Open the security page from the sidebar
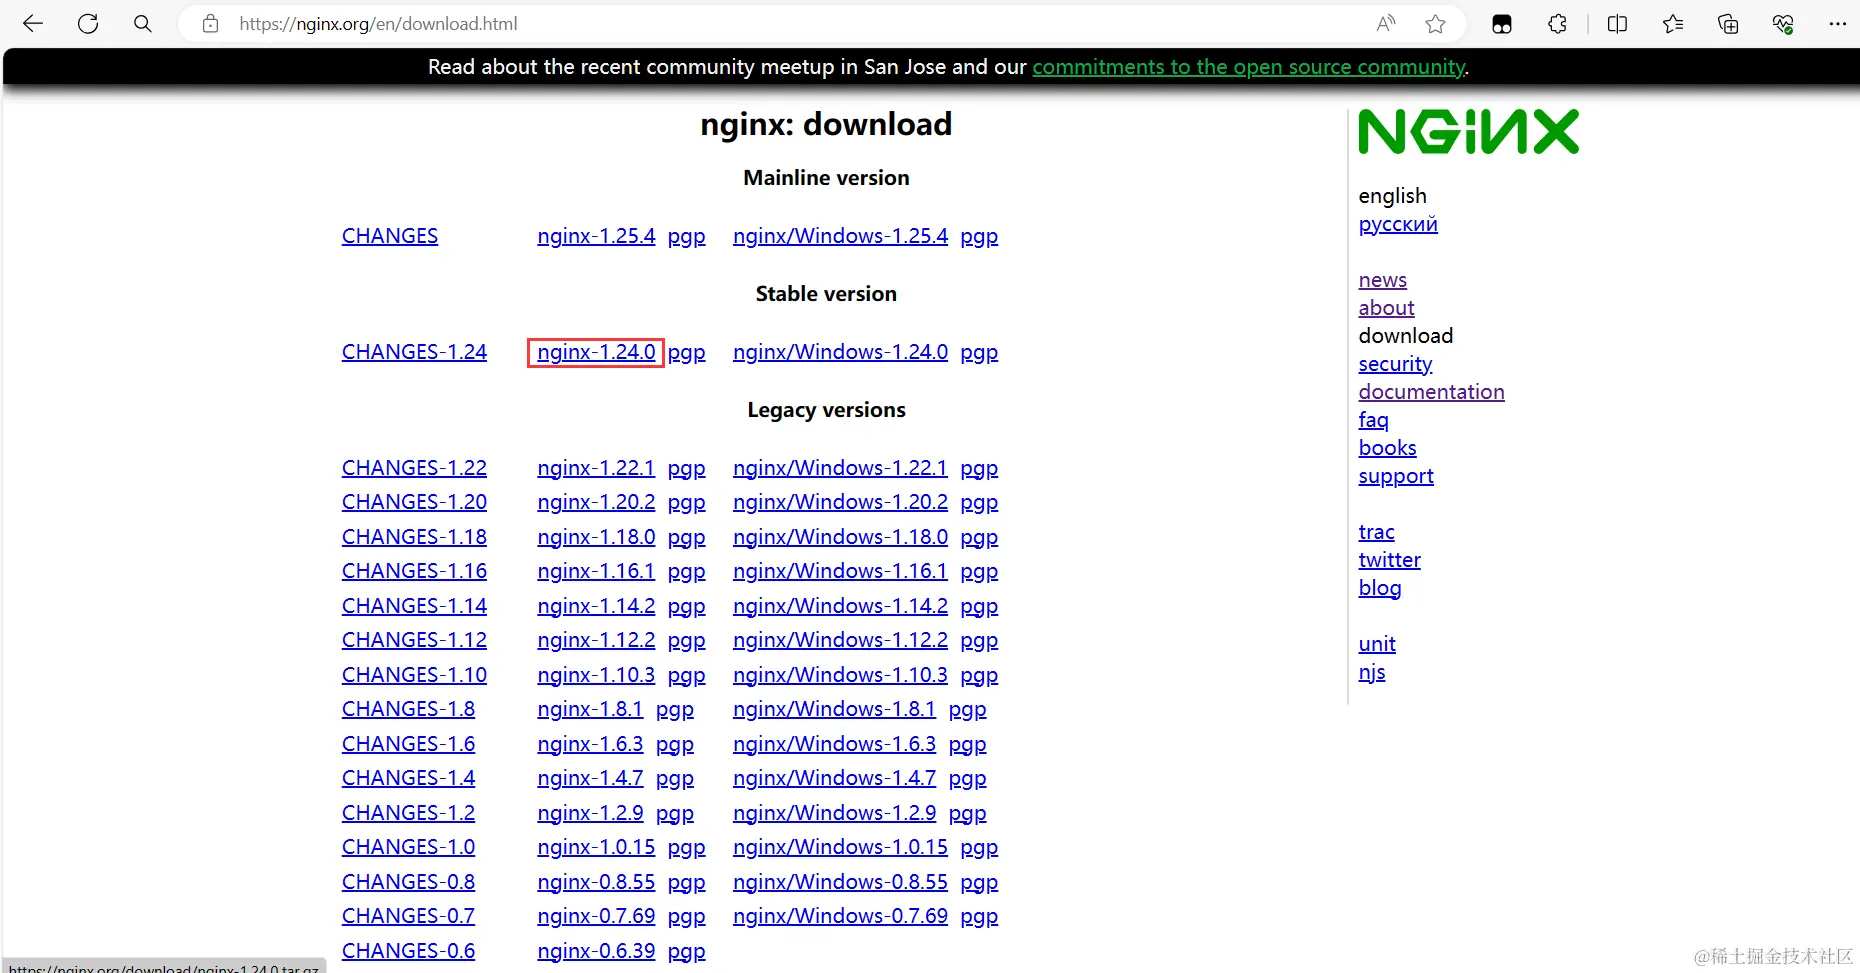This screenshot has width=1860, height=973. tap(1395, 363)
